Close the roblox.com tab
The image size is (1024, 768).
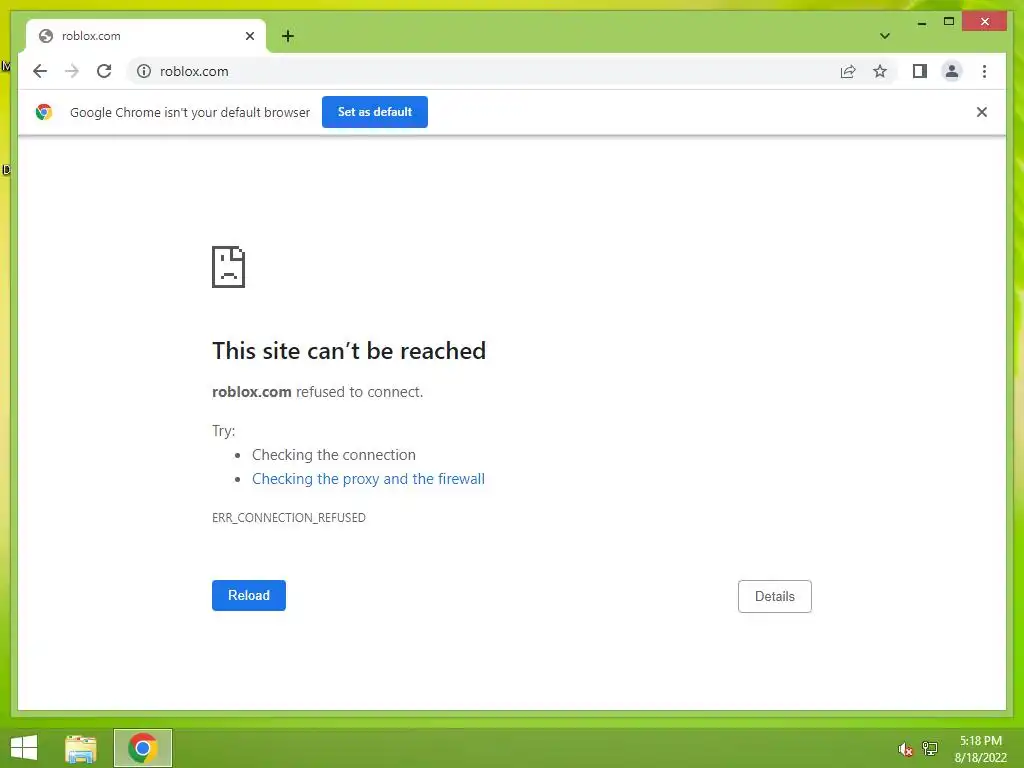(249, 36)
